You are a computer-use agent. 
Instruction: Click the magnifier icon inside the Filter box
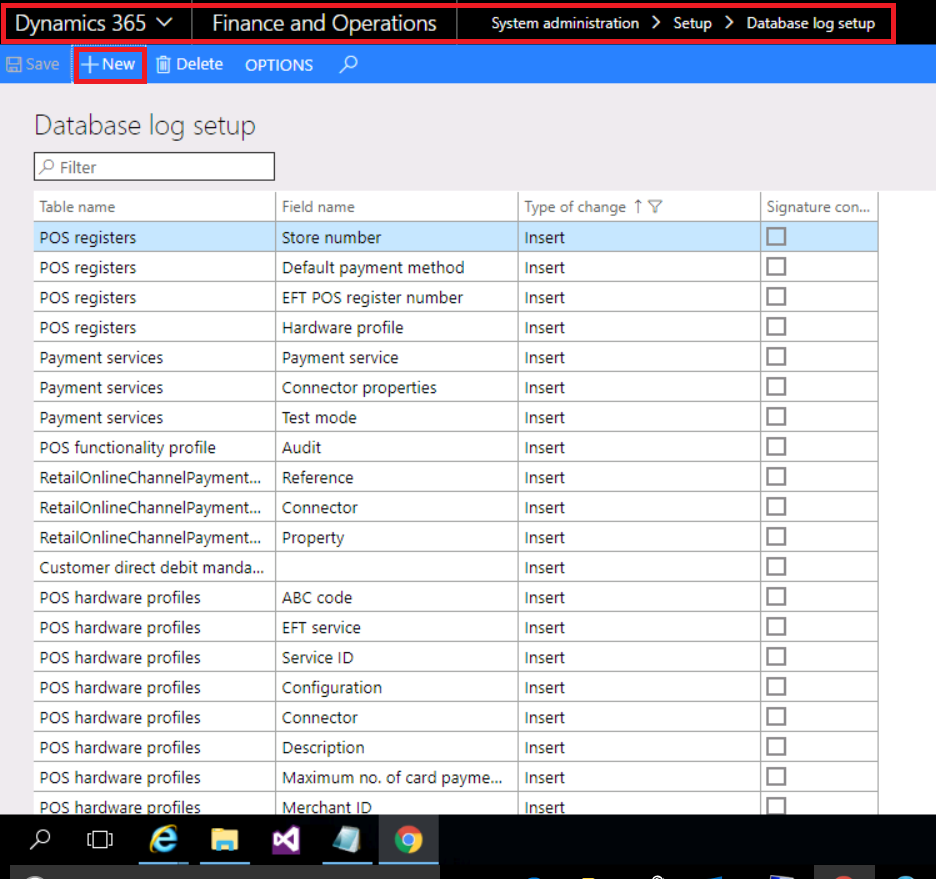(45, 166)
